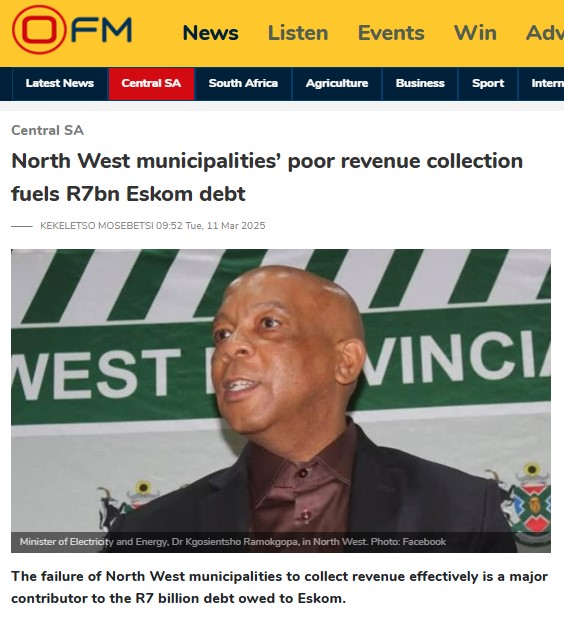Click the OFM logo
564x619 pixels.
click(x=72, y=30)
